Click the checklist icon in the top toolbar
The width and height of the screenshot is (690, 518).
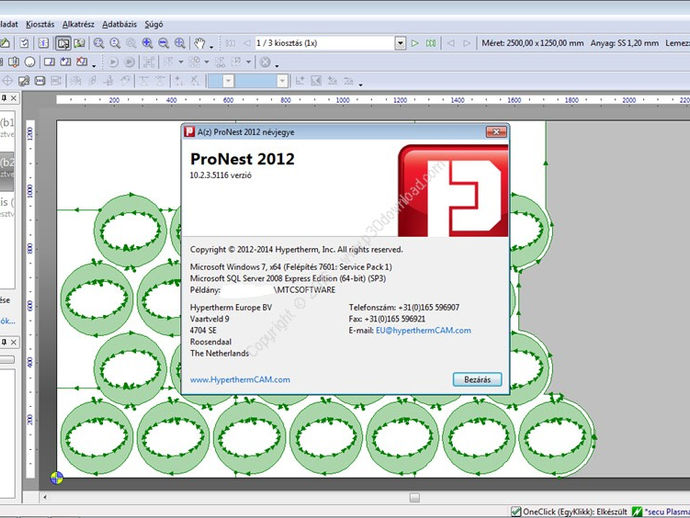pos(25,43)
